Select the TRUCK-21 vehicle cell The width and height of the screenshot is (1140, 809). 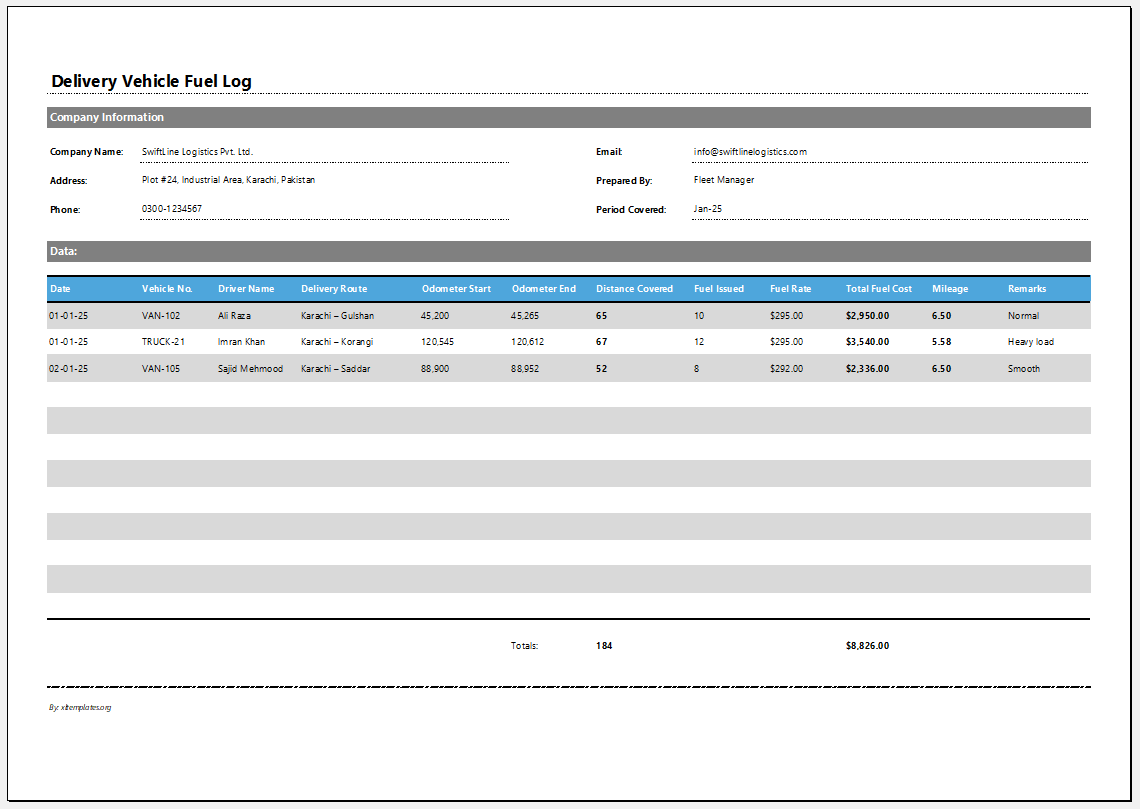(x=163, y=342)
